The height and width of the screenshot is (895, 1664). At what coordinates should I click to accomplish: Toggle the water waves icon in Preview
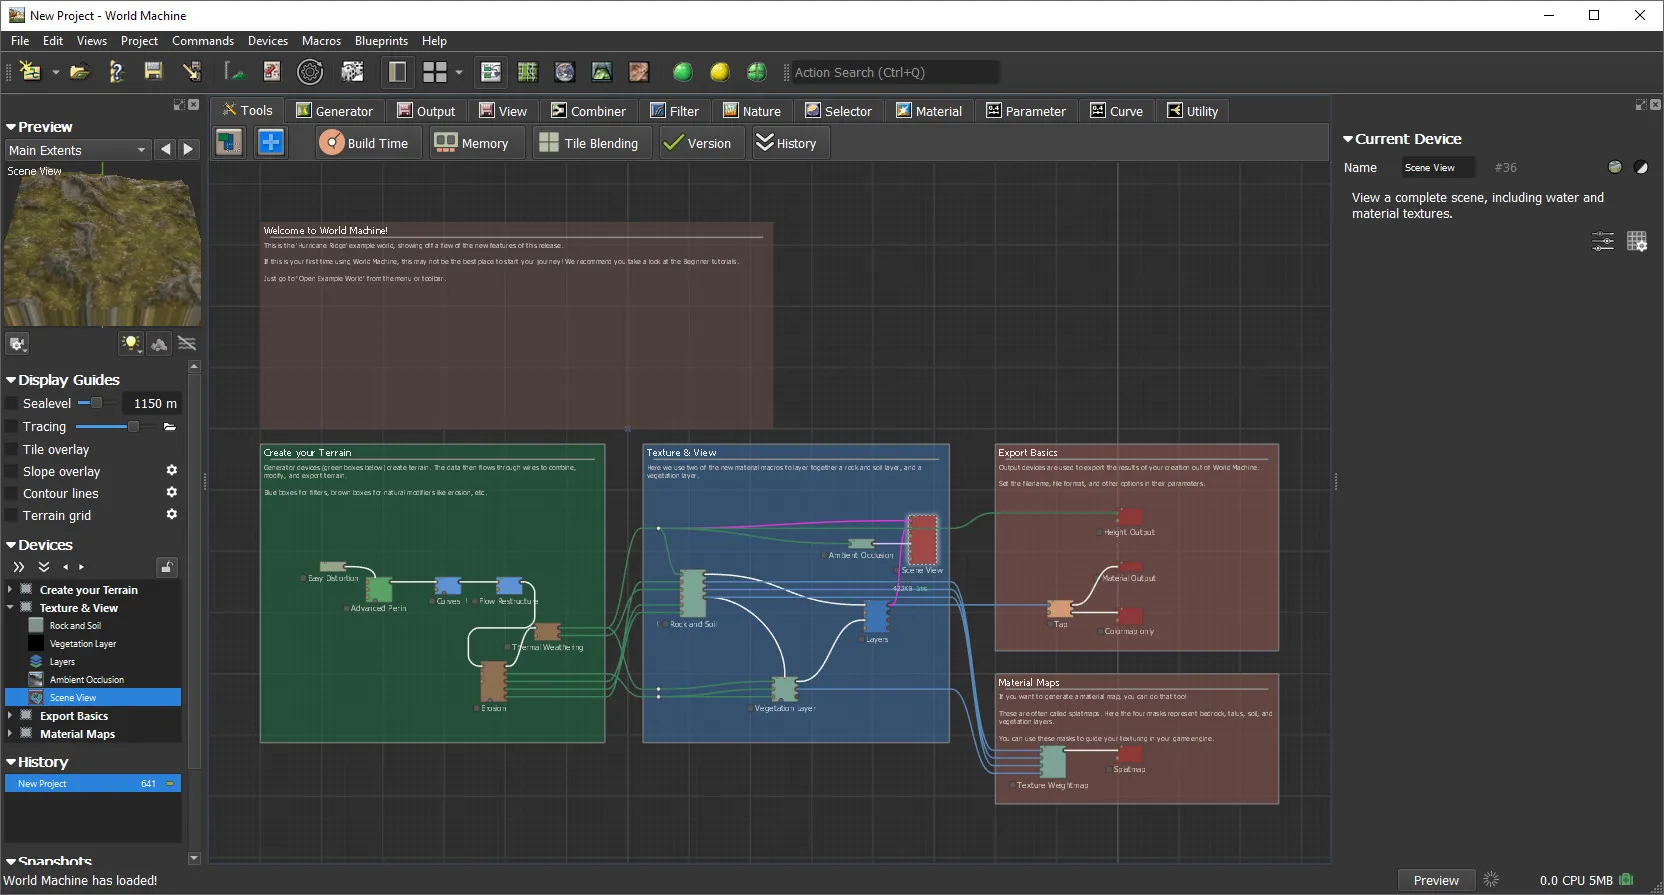point(187,344)
